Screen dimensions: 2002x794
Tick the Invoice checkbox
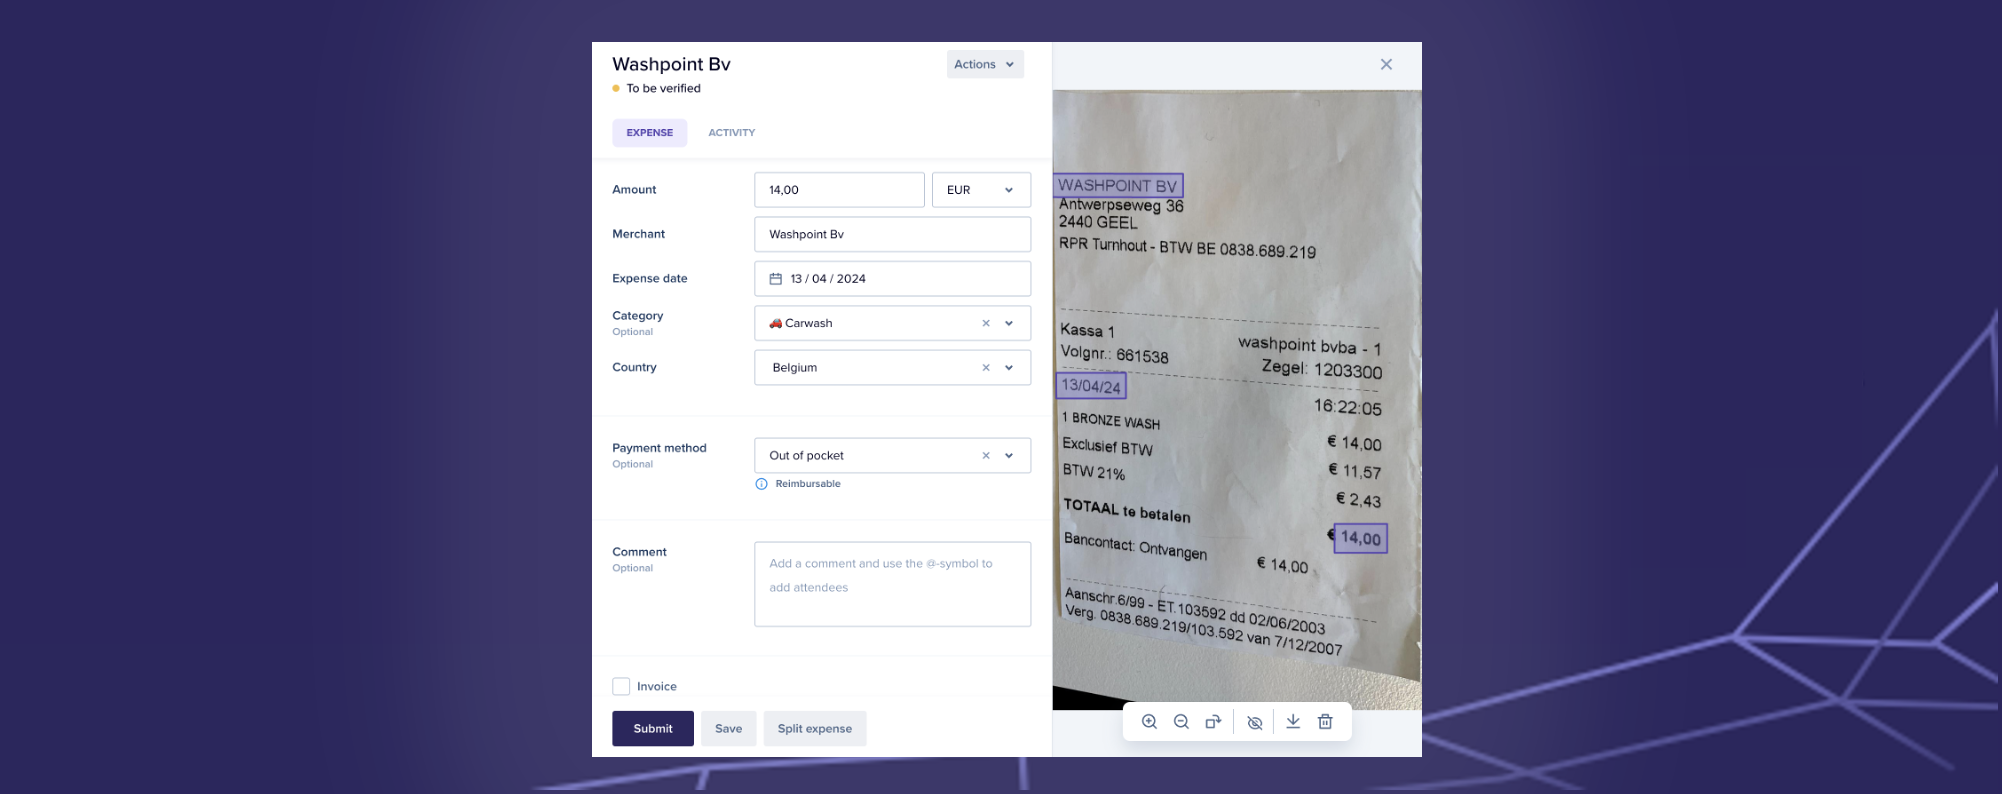tap(621, 686)
